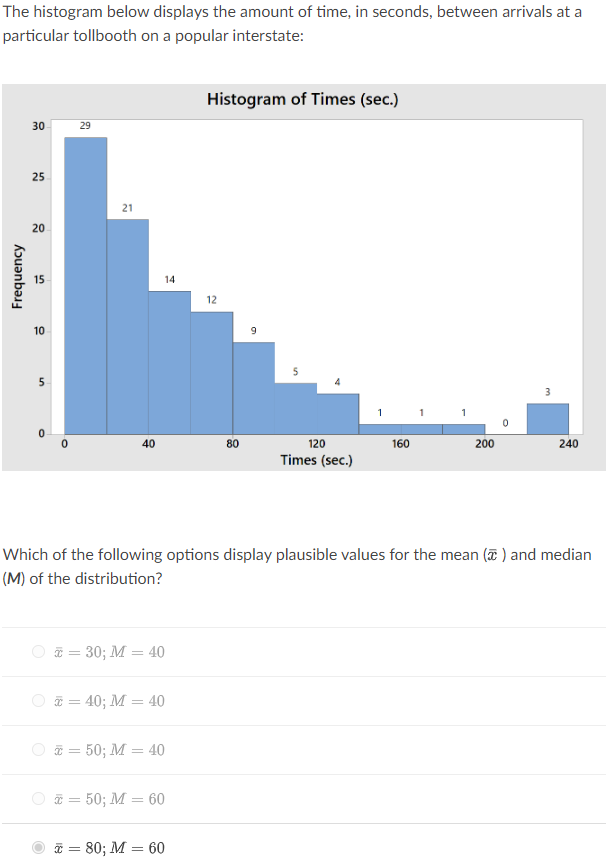
Task: Click the y-axis label Frequency
Action: tap(20, 275)
